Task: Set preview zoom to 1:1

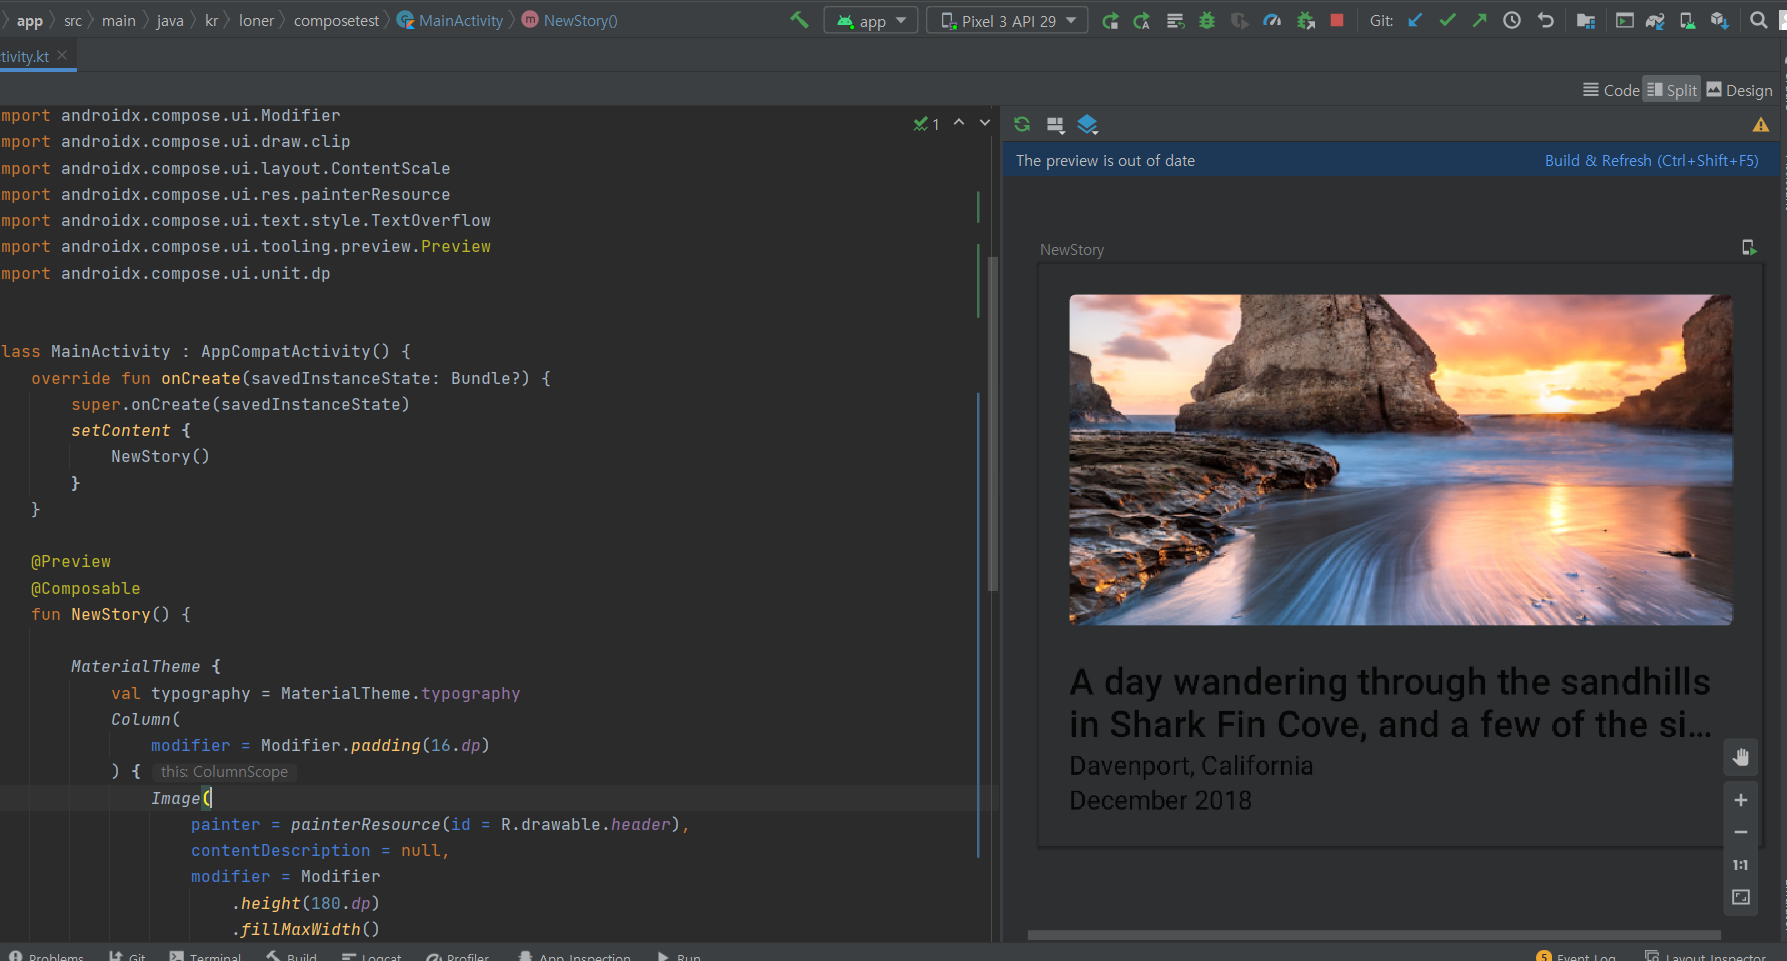Action: (1741, 865)
